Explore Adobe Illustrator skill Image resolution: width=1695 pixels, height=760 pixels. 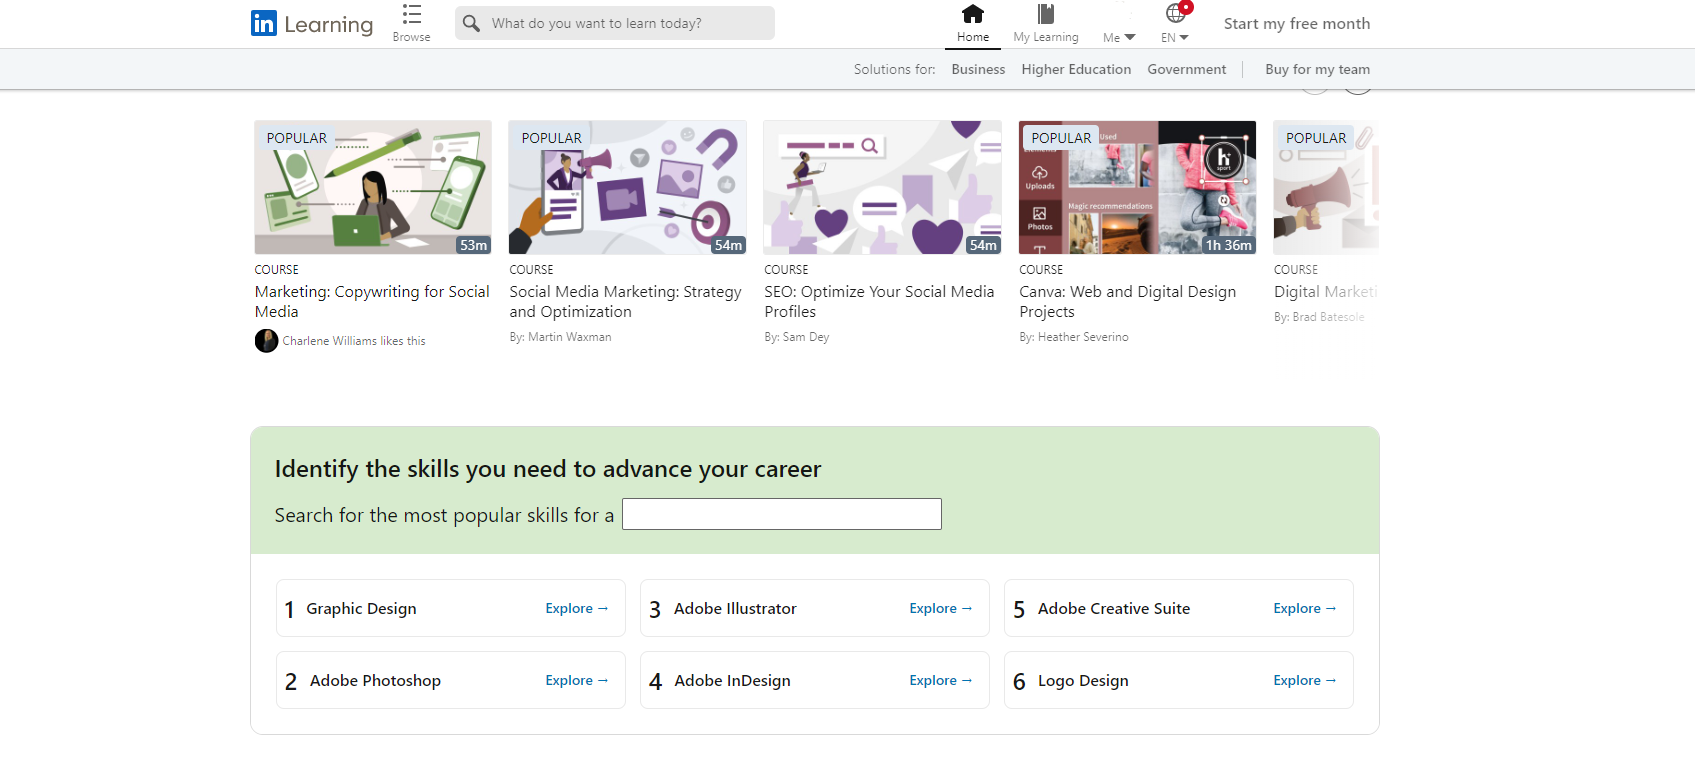pos(940,608)
